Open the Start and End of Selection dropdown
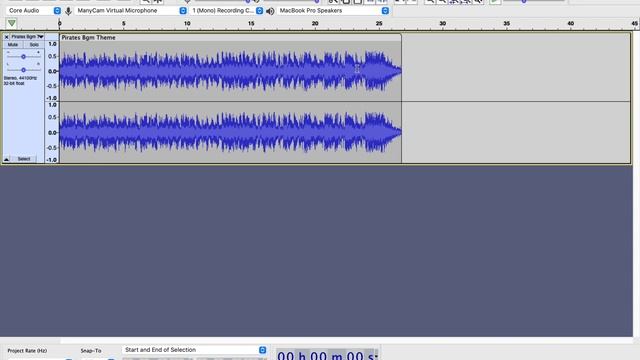The image size is (640, 360). pyautogui.click(x=194, y=350)
